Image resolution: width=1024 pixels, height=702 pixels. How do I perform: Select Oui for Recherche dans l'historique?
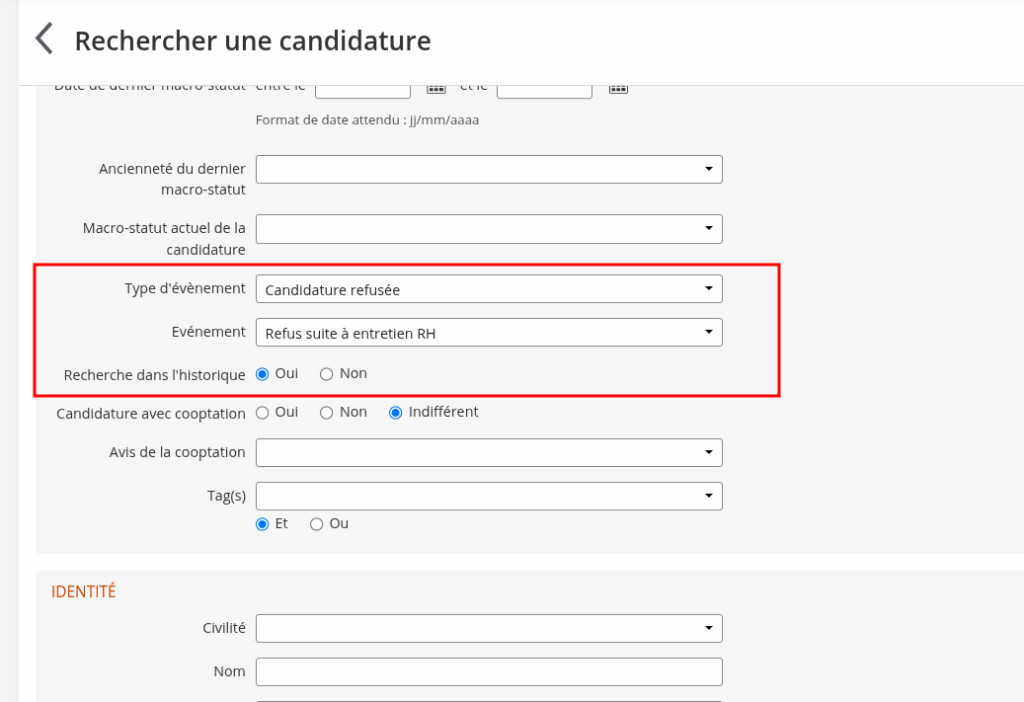point(263,374)
